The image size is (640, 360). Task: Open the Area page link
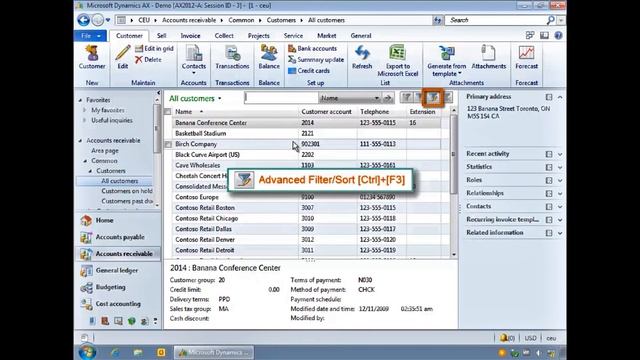(x=105, y=151)
